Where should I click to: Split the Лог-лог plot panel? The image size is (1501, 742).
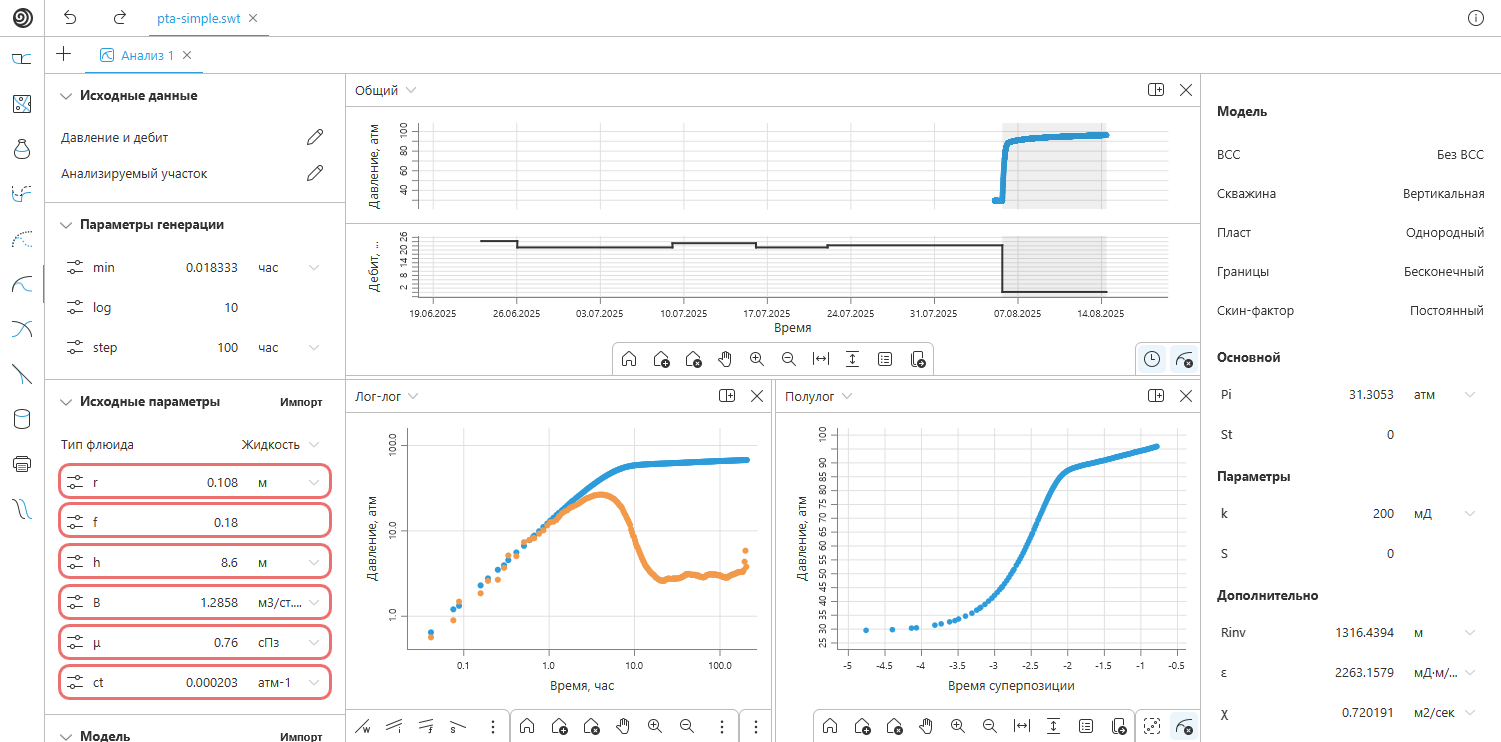(727, 396)
